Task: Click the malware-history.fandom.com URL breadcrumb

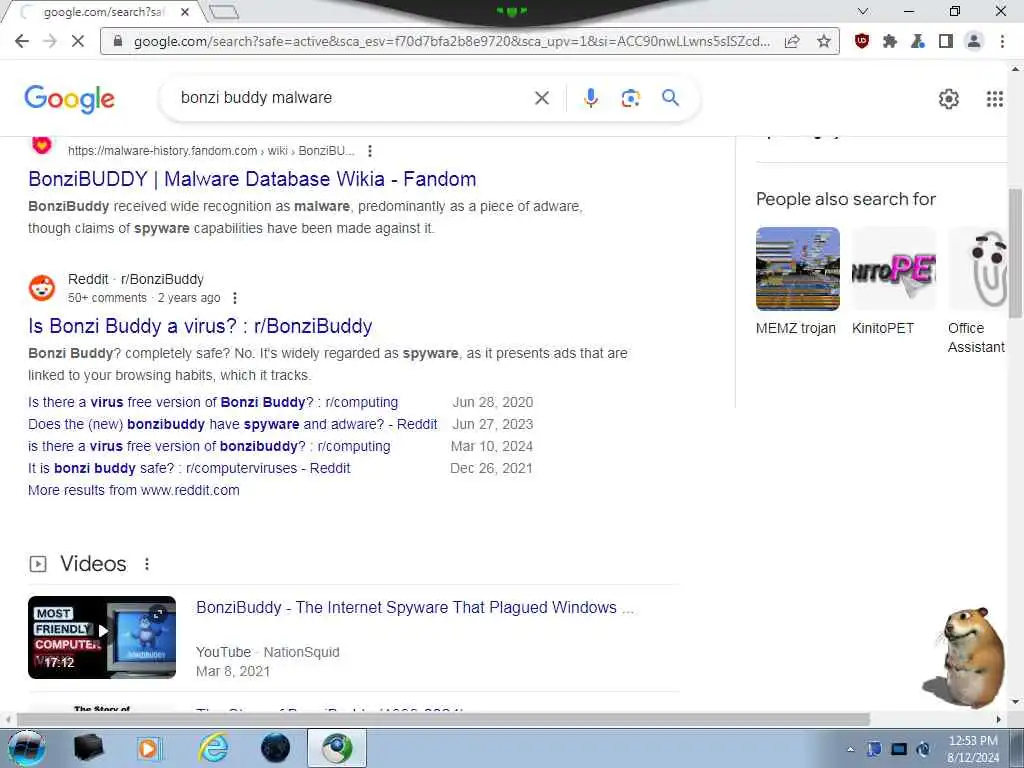Action: [x=211, y=151]
